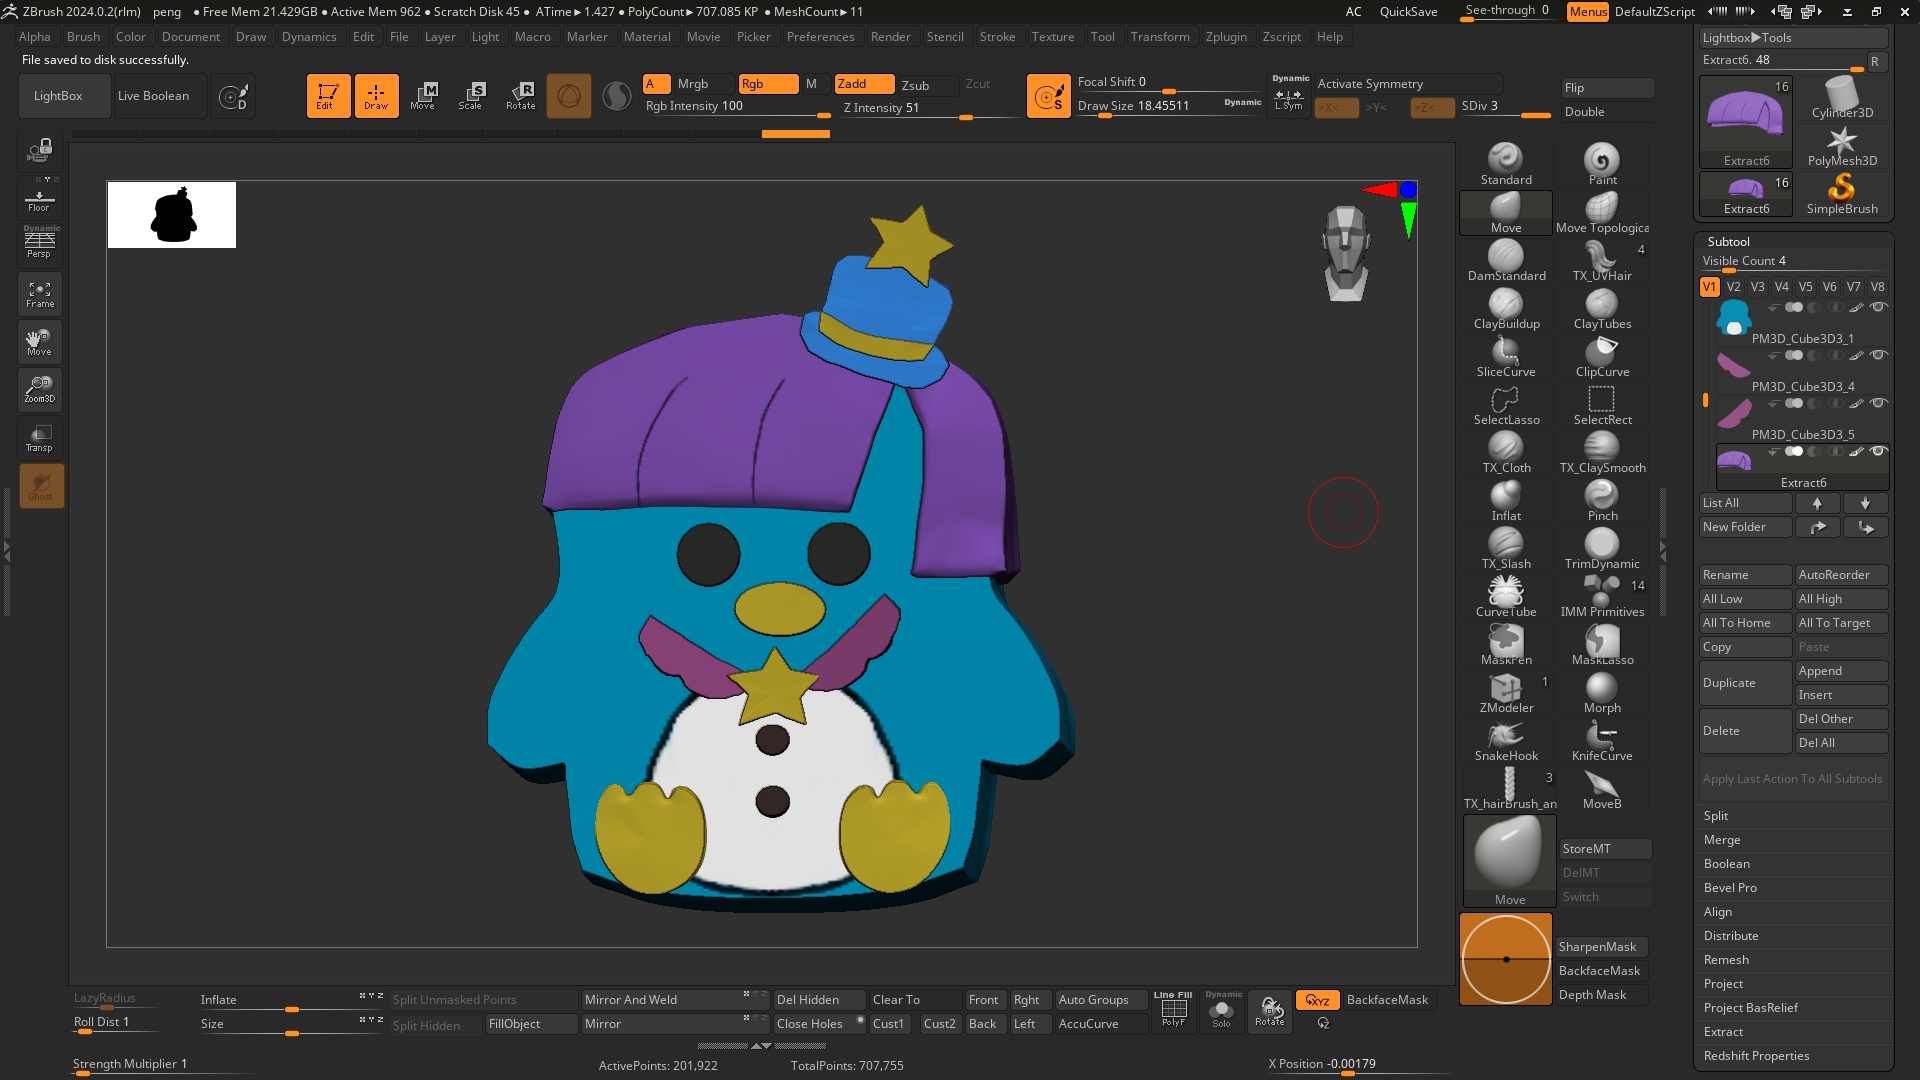The height and width of the screenshot is (1080, 1920).
Task: Click the Scale transform icon
Action: [471, 96]
